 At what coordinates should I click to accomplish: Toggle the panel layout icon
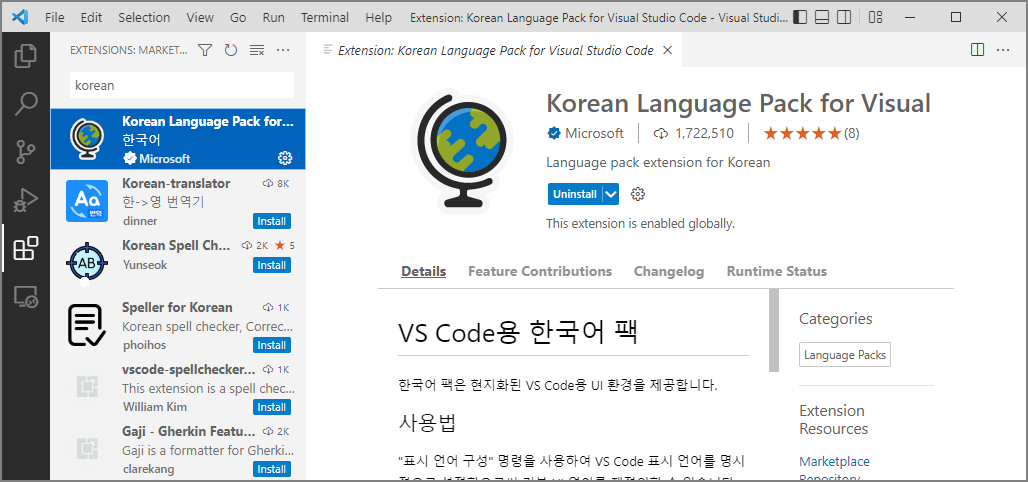tap(823, 17)
